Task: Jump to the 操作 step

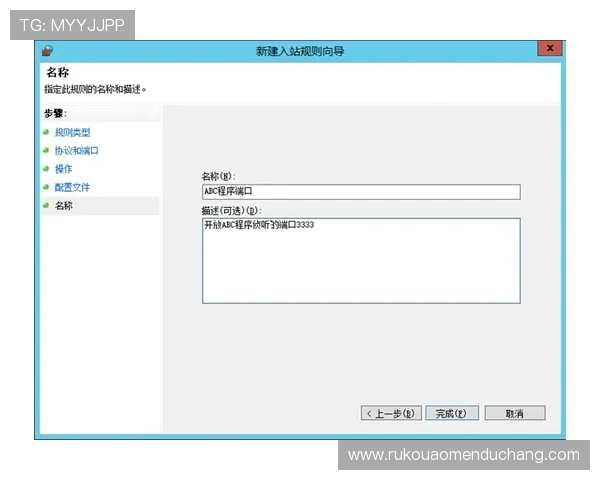Action: pyautogui.click(x=63, y=169)
